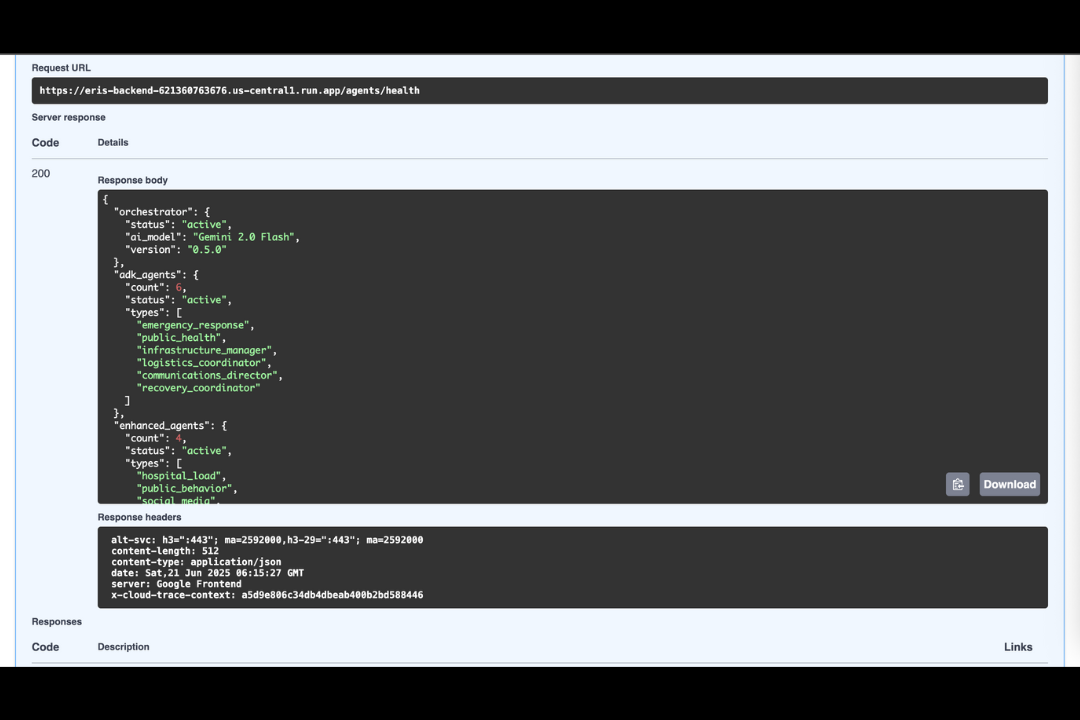
Task: Click "emergency_response" in types list
Action: (x=193, y=325)
